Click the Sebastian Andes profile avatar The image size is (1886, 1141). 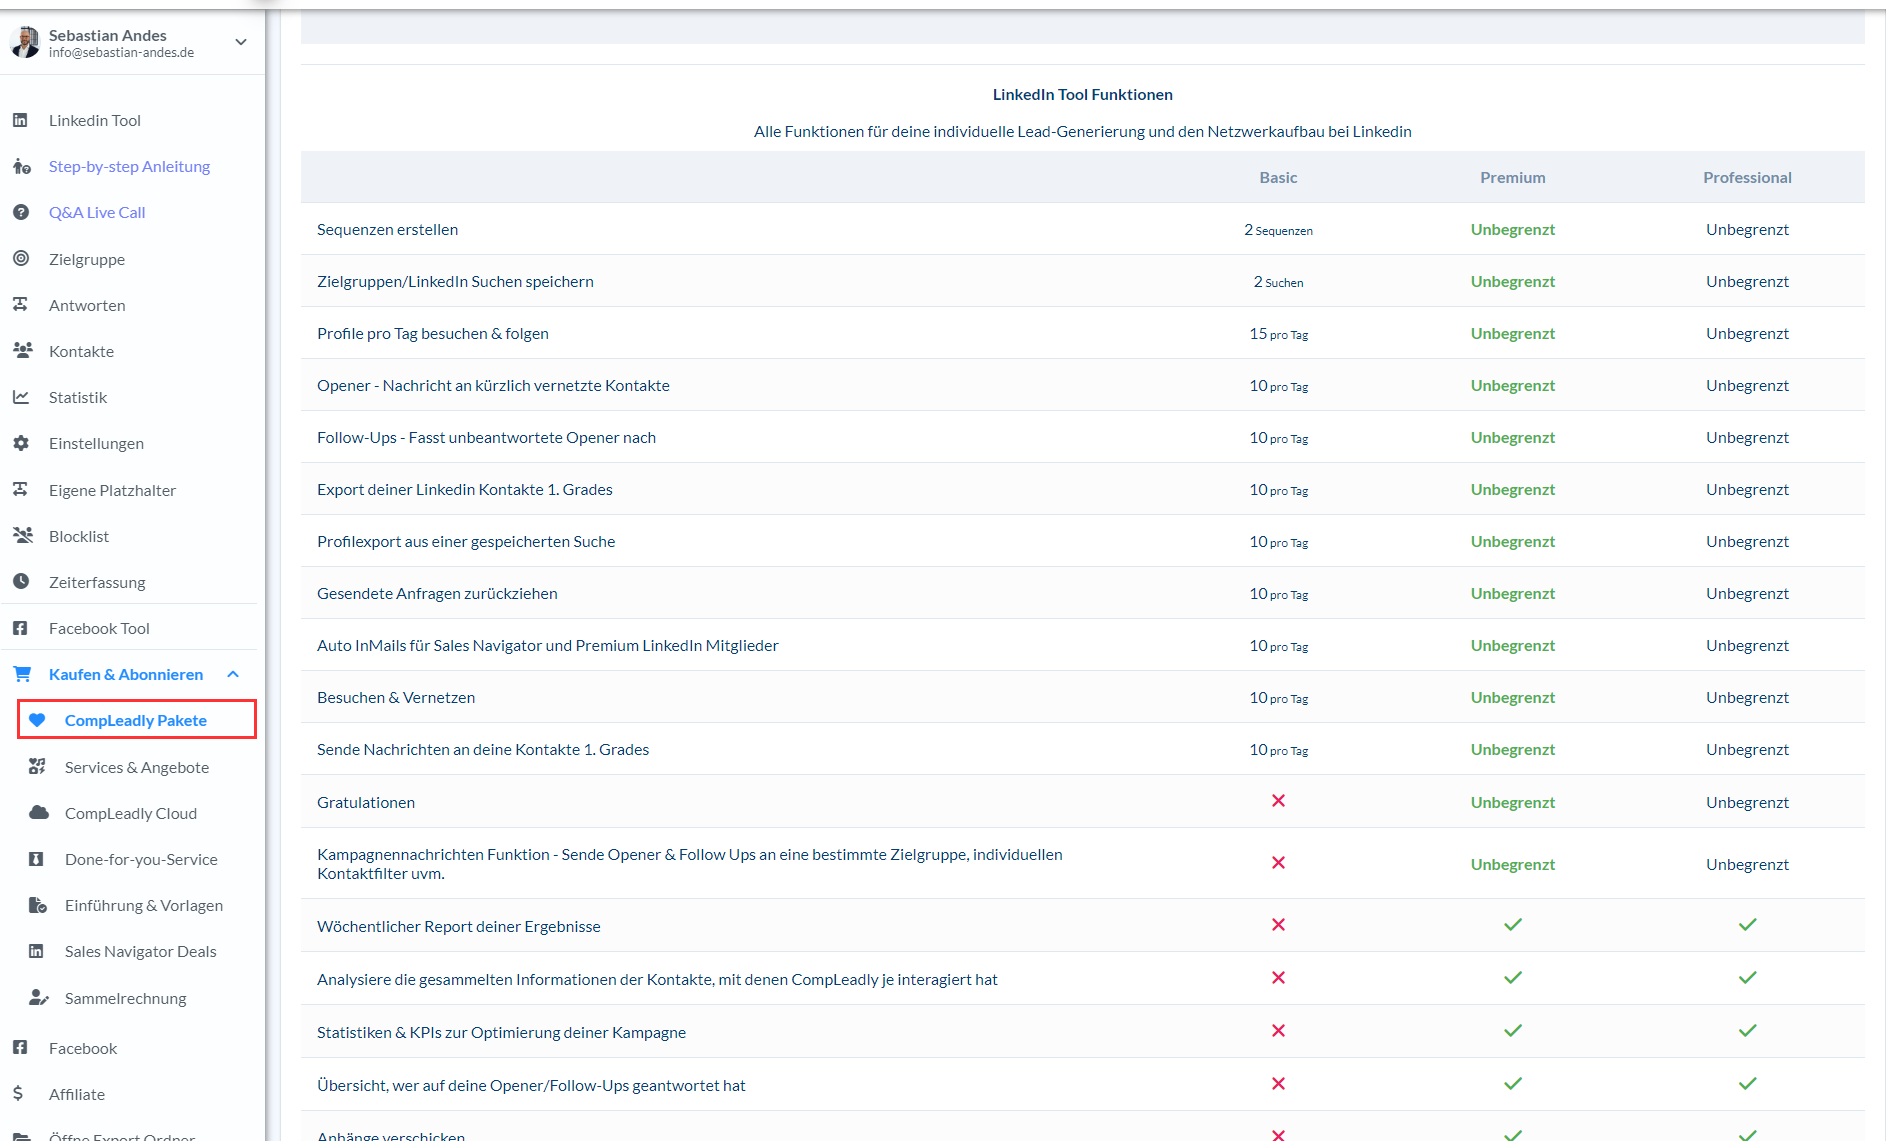(24, 42)
